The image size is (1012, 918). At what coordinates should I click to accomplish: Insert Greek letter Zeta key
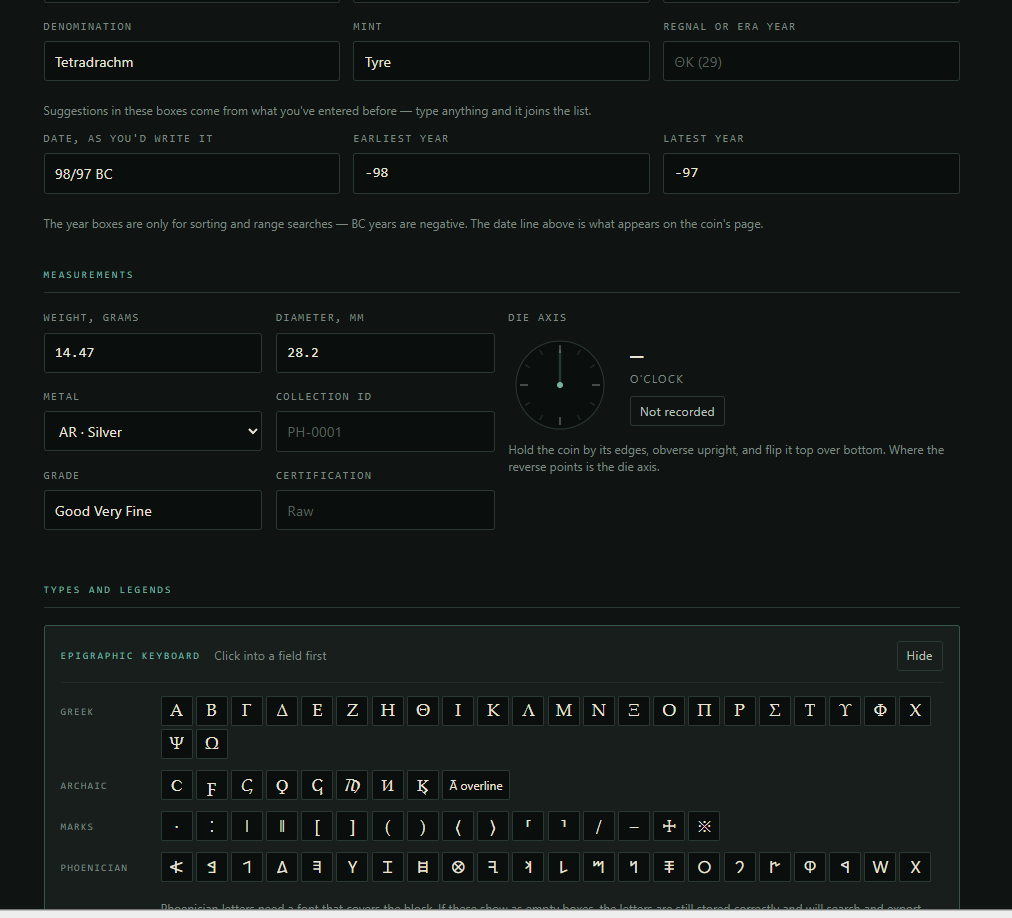point(352,711)
